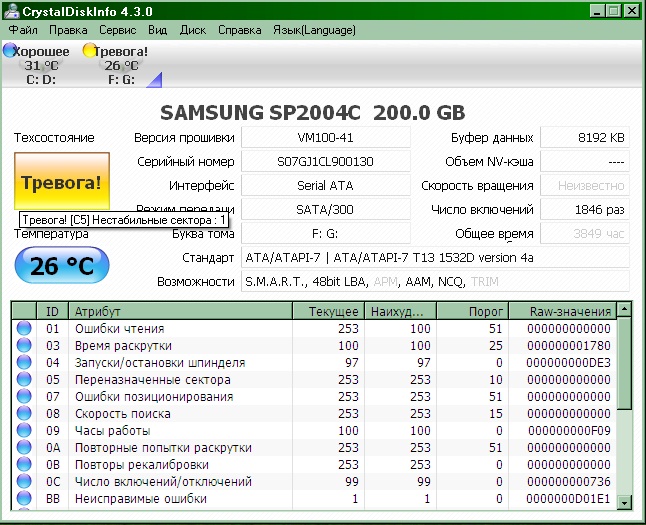Viewport: 646px width, 525px height.
Task: Click the attribute list vertical scrollbar thumb
Action: 624,363
